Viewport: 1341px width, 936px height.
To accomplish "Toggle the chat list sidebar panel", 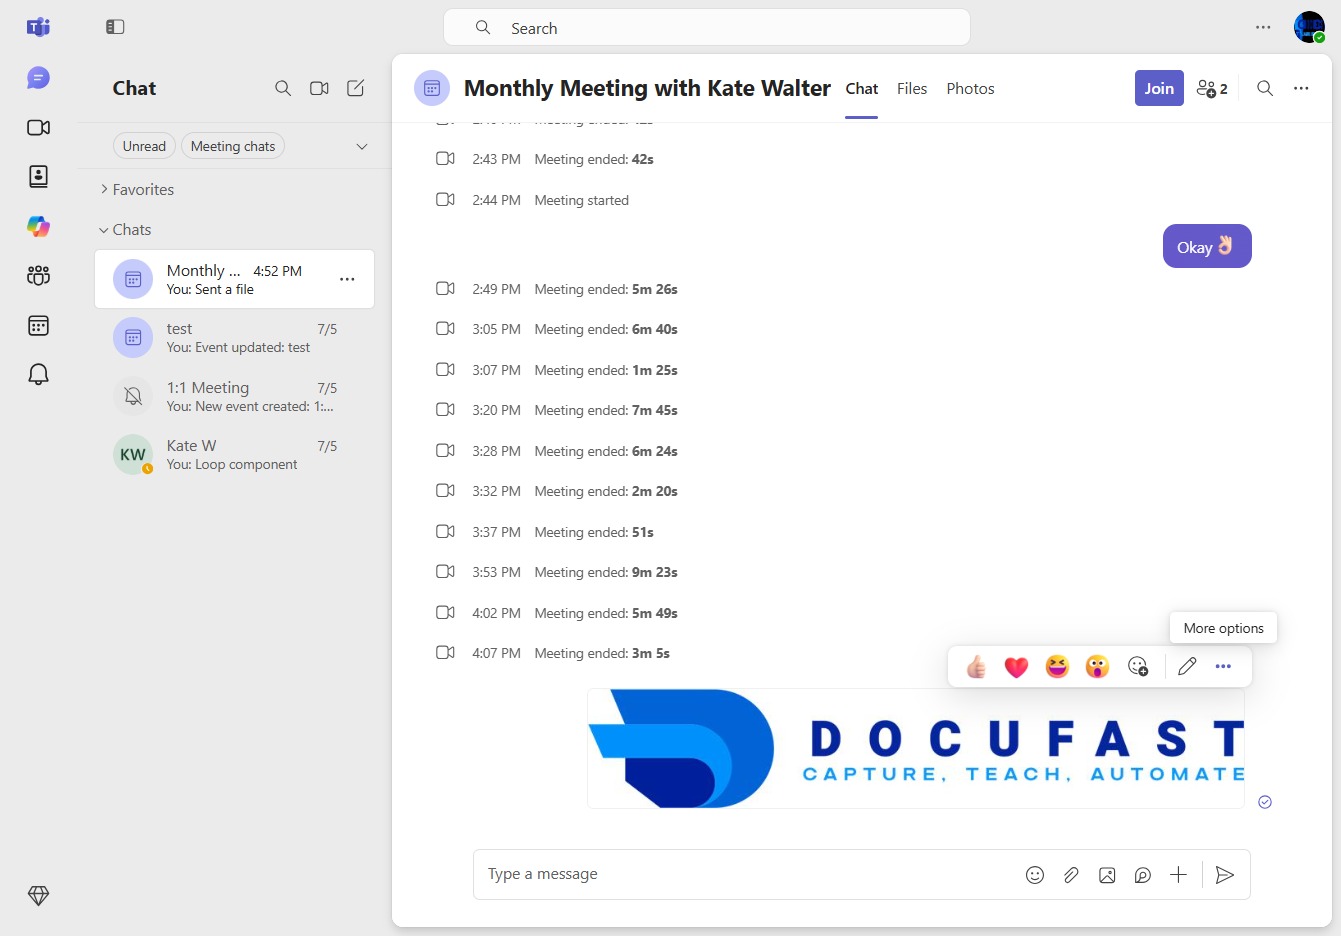I will tap(115, 27).
